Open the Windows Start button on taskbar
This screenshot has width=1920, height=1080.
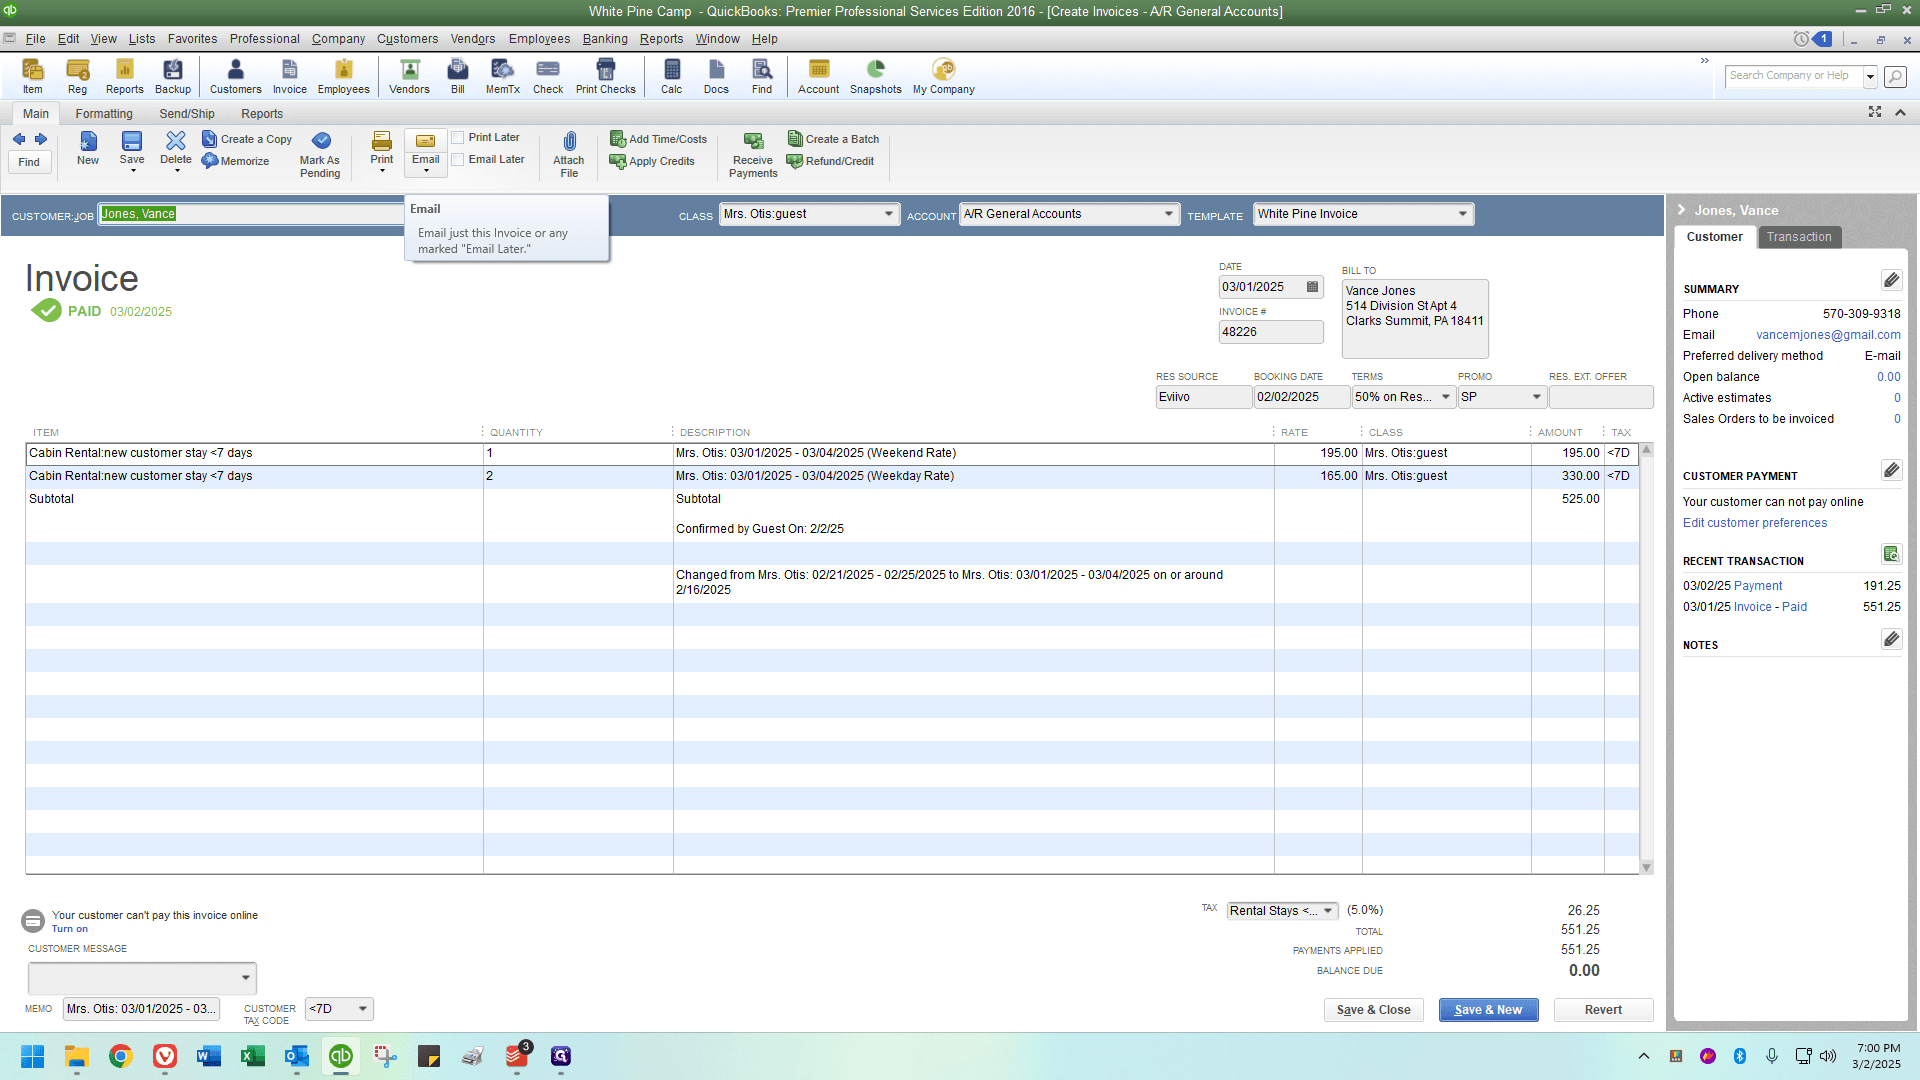point(33,1056)
